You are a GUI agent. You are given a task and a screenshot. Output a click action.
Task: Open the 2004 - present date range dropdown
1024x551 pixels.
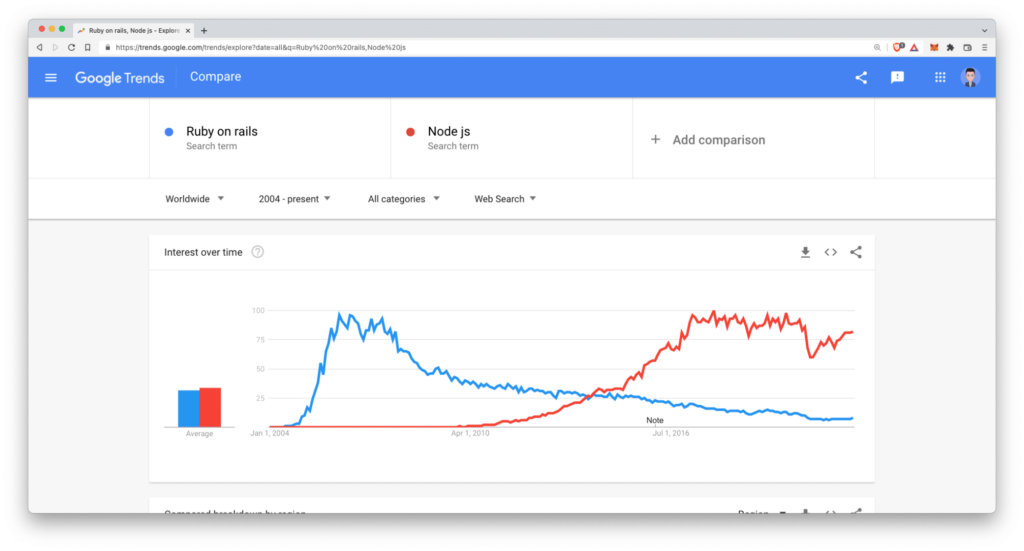pyautogui.click(x=294, y=199)
